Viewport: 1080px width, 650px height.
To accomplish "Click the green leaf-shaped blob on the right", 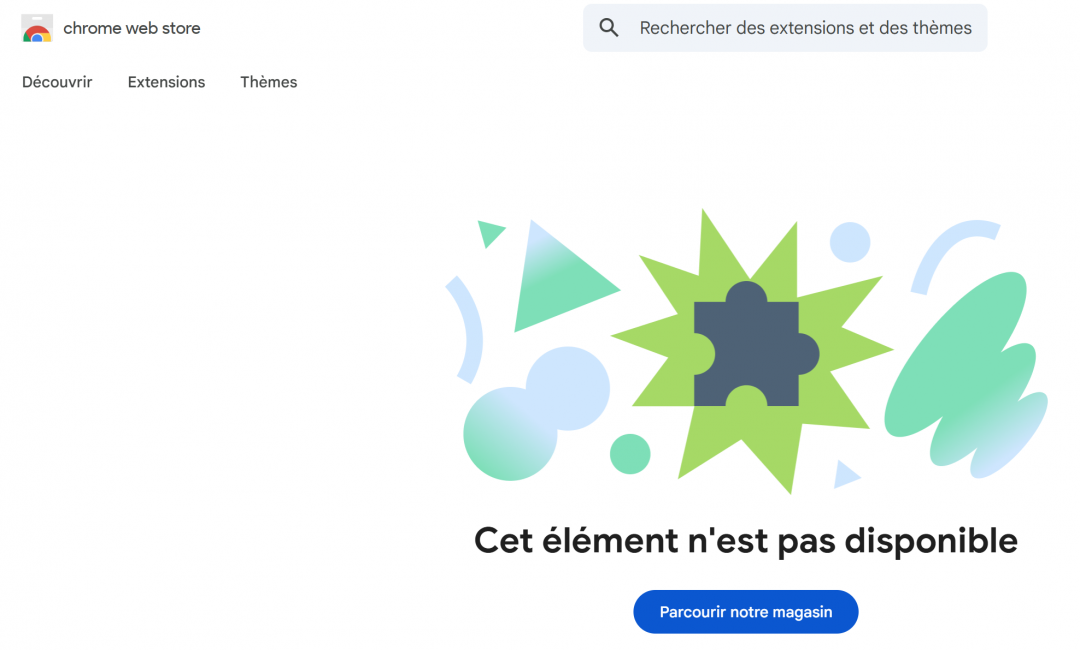I will point(964,375).
